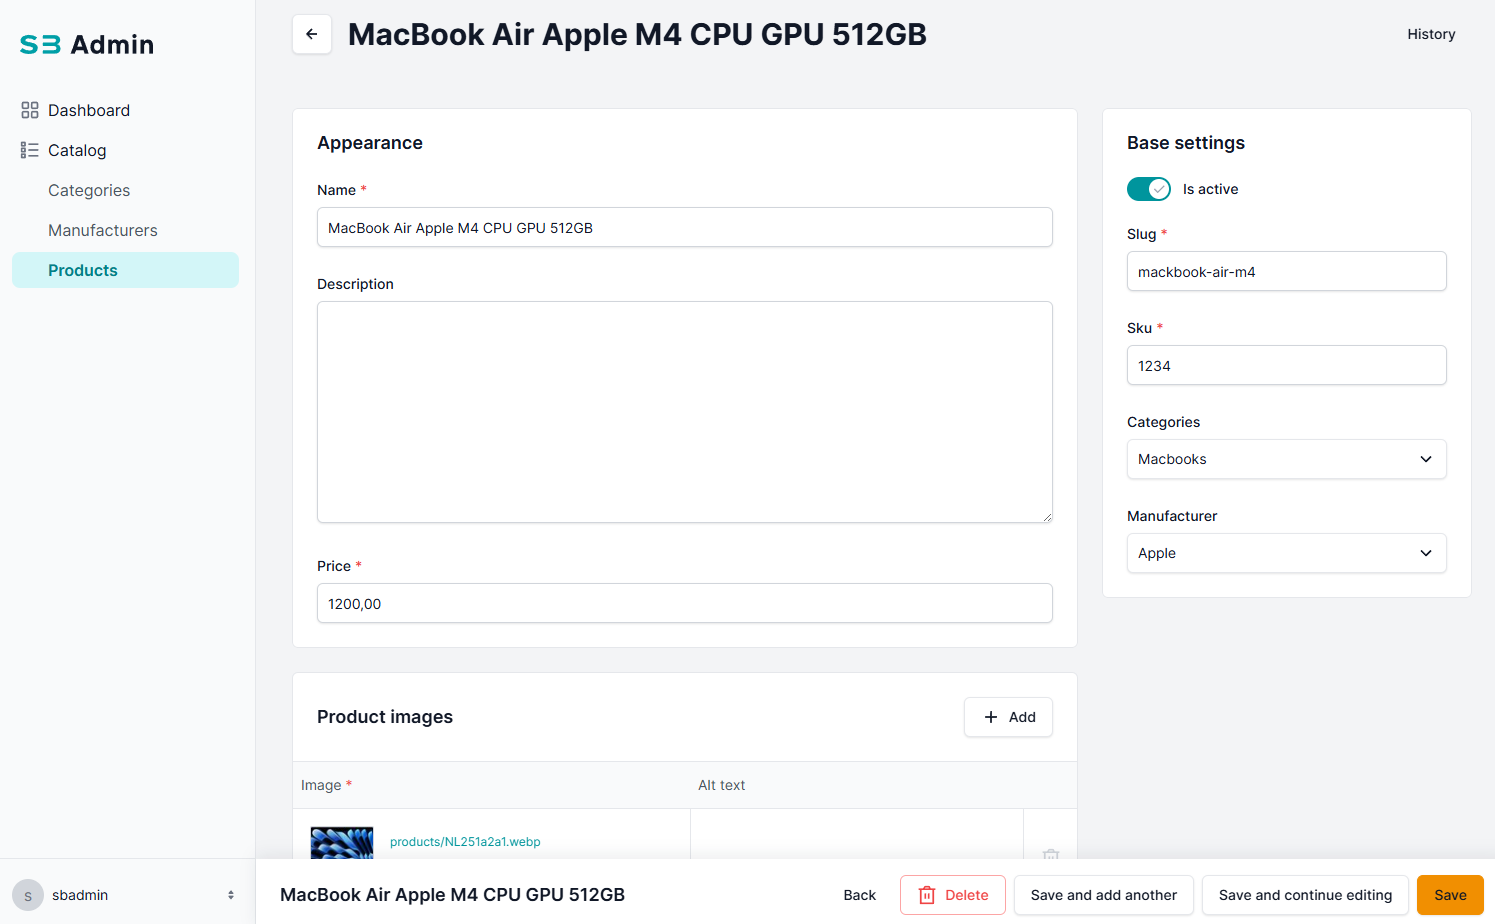Click the Description resize handle

1047,517
